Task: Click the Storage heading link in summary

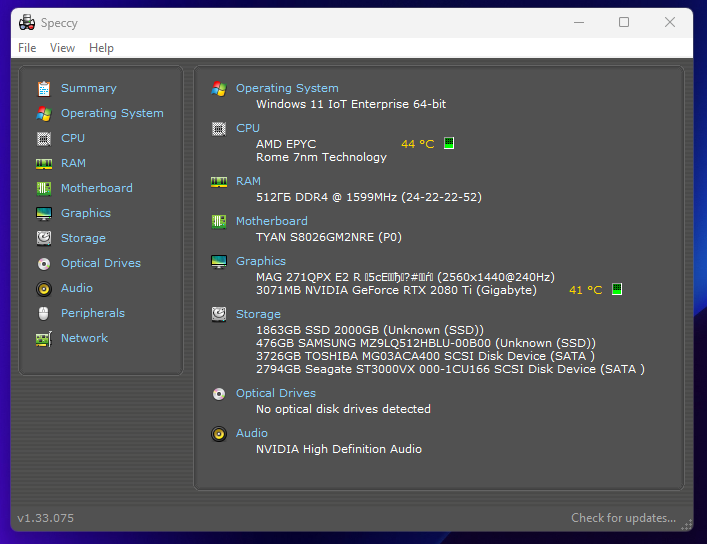Action: (258, 314)
